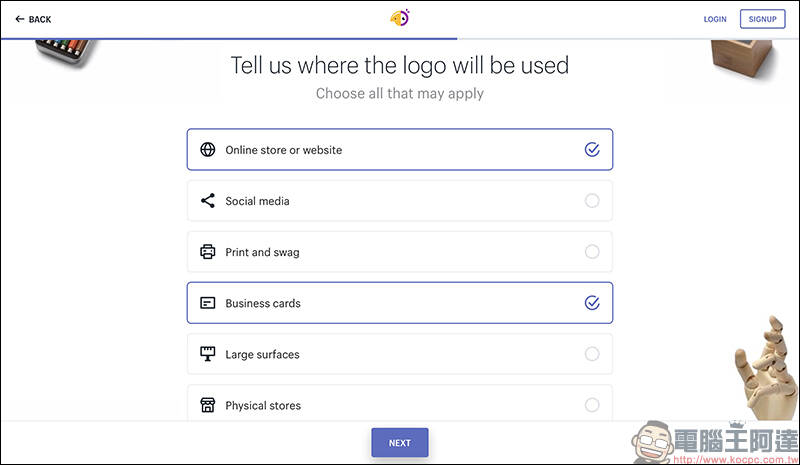Click the share icon beside Social media
Screen dimensions: 800x465
coord(208,201)
